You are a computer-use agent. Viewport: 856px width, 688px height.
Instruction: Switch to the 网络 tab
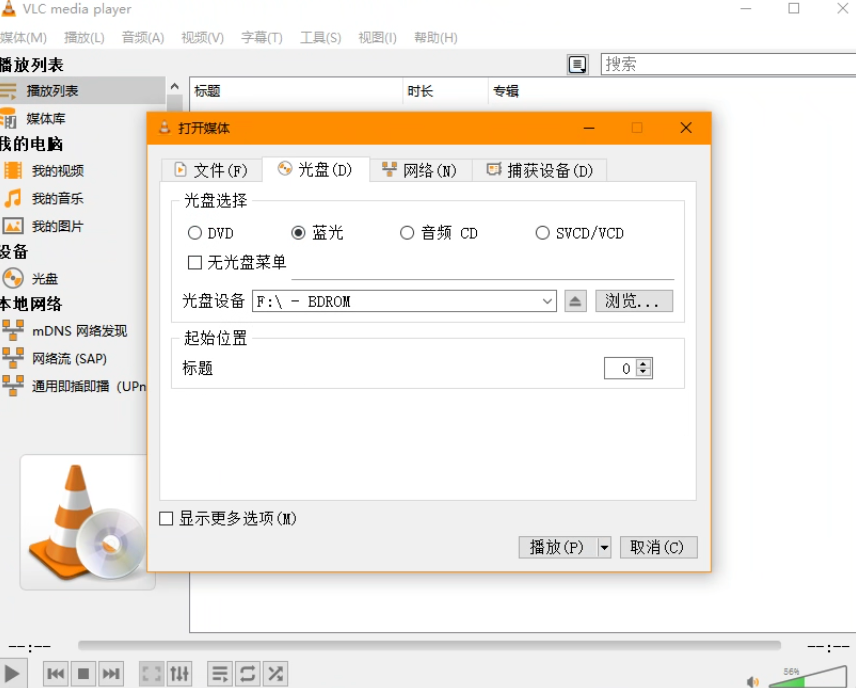tap(419, 170)
